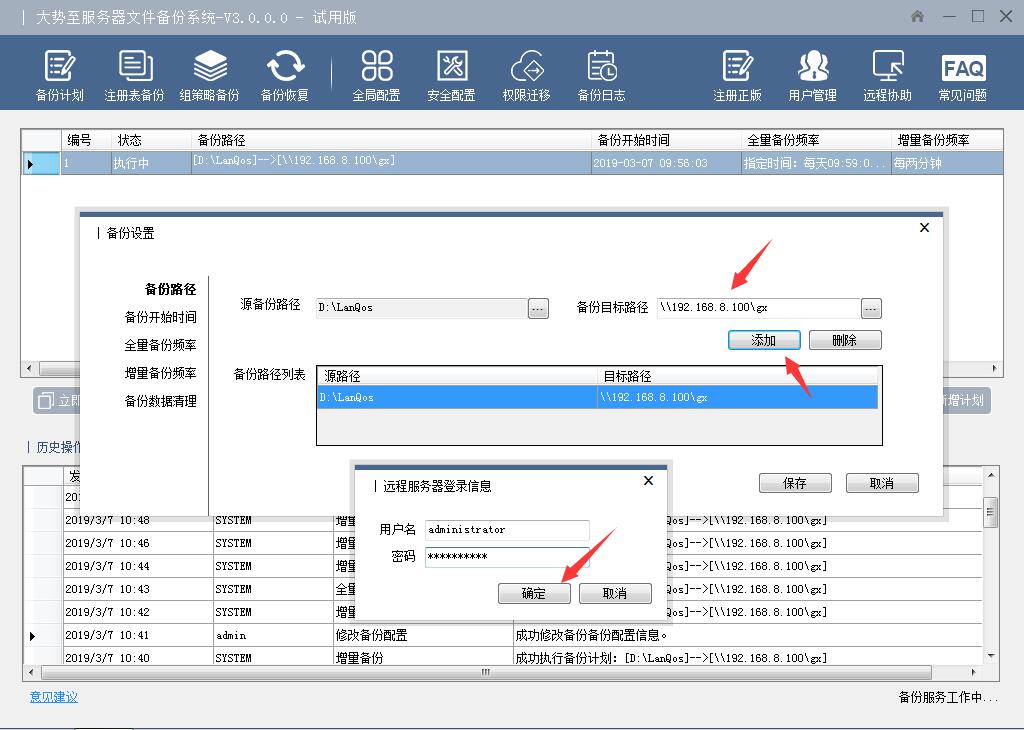Close the 远程服务器登录信息 dialog
The image size is (1024, 730).
(648, 481)
